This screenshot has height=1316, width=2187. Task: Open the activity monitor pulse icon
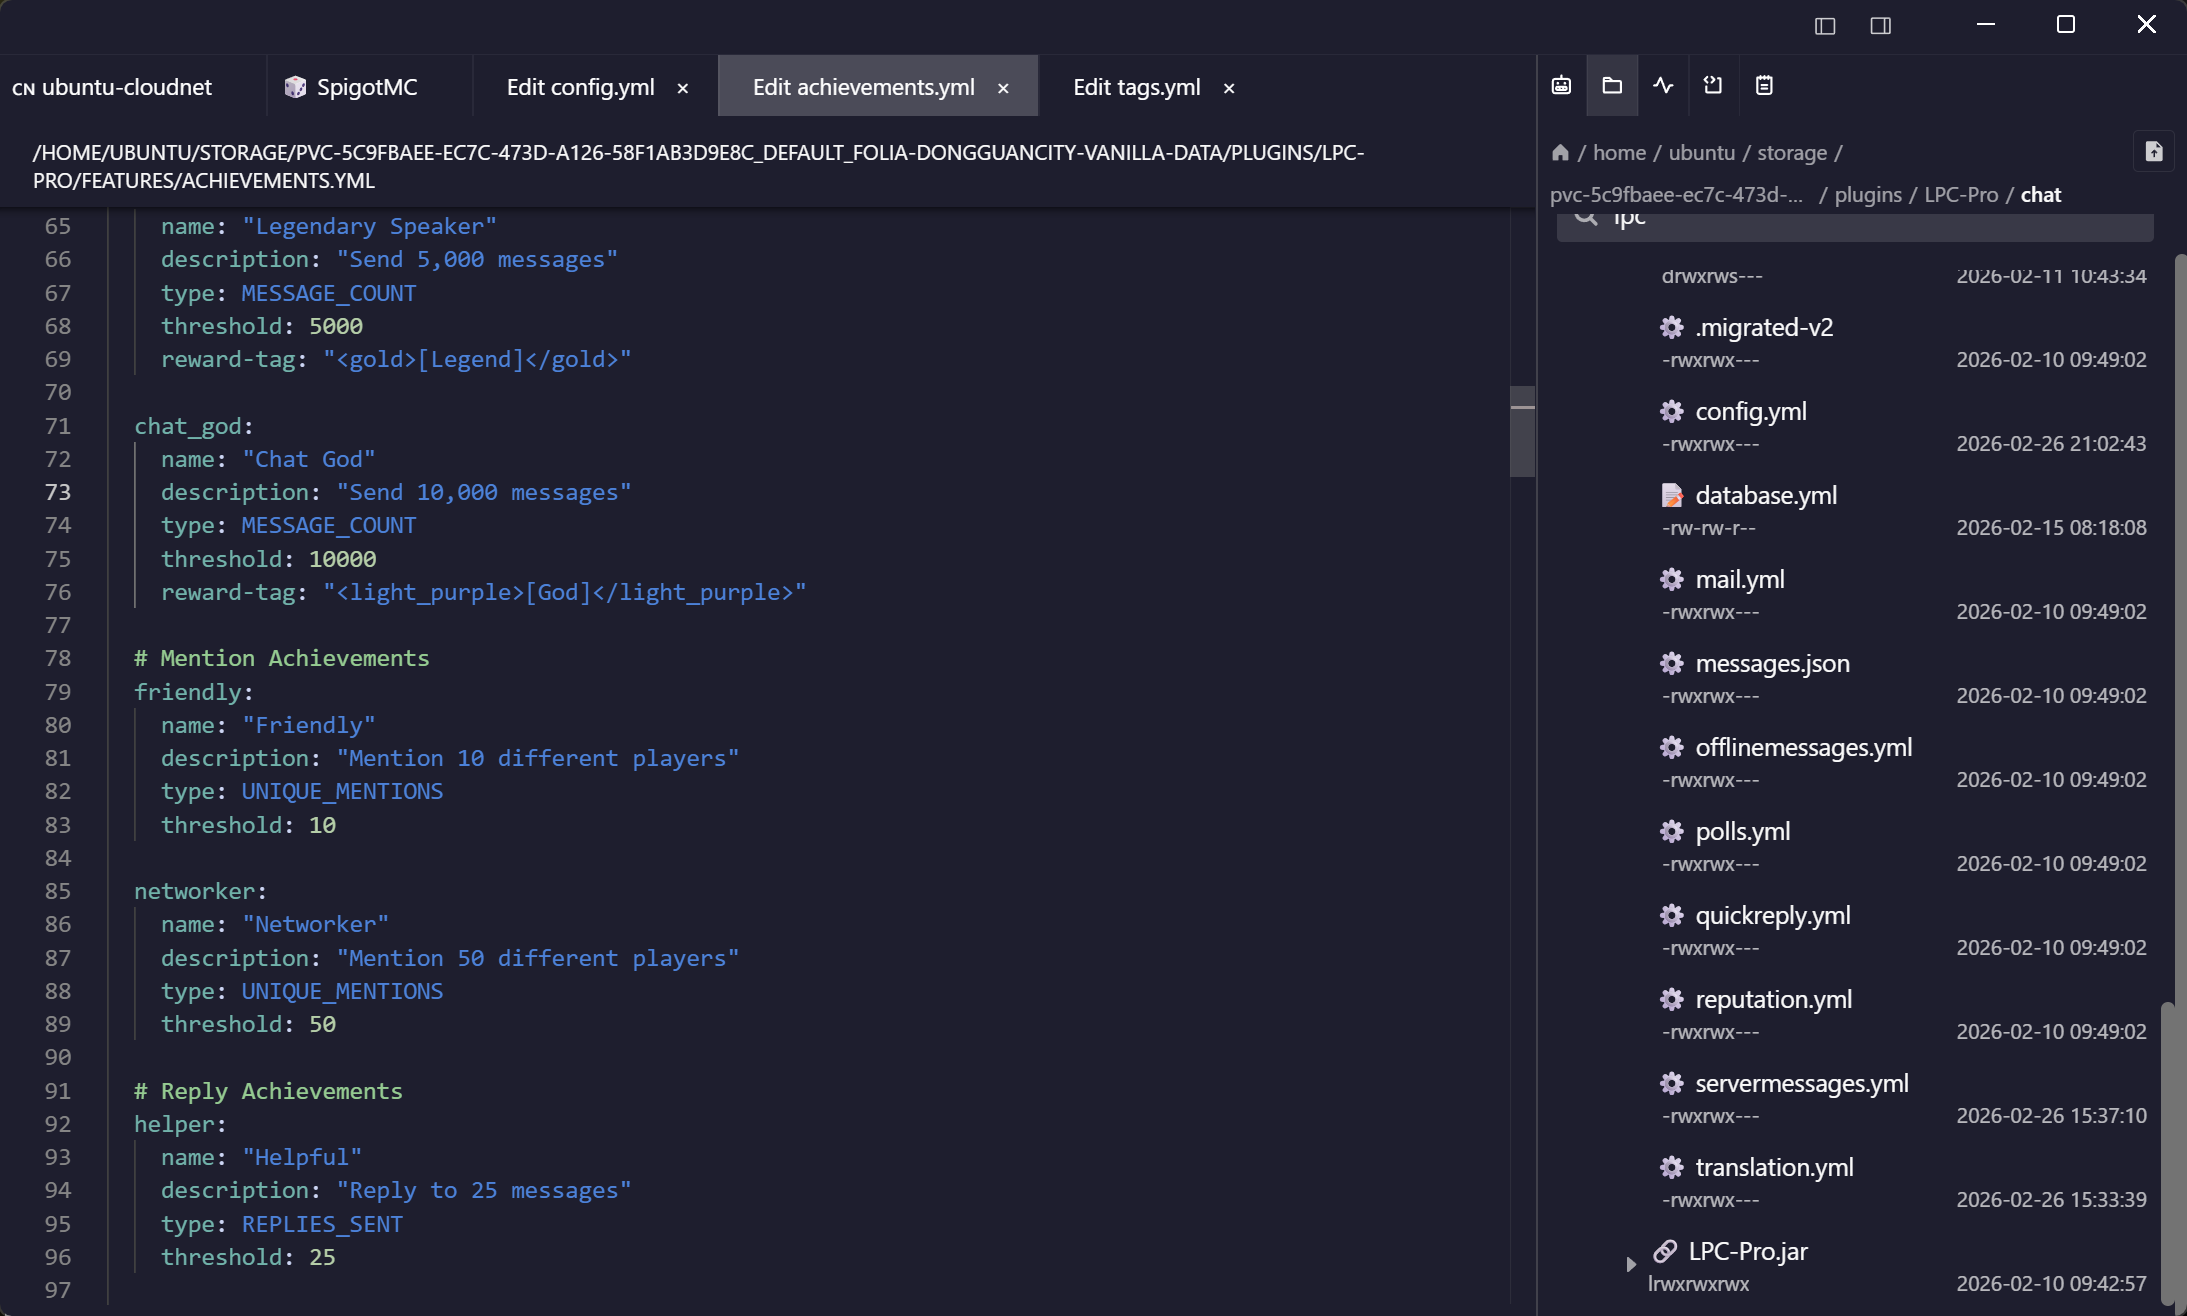pyautogui.click(x=1663, y=86)
